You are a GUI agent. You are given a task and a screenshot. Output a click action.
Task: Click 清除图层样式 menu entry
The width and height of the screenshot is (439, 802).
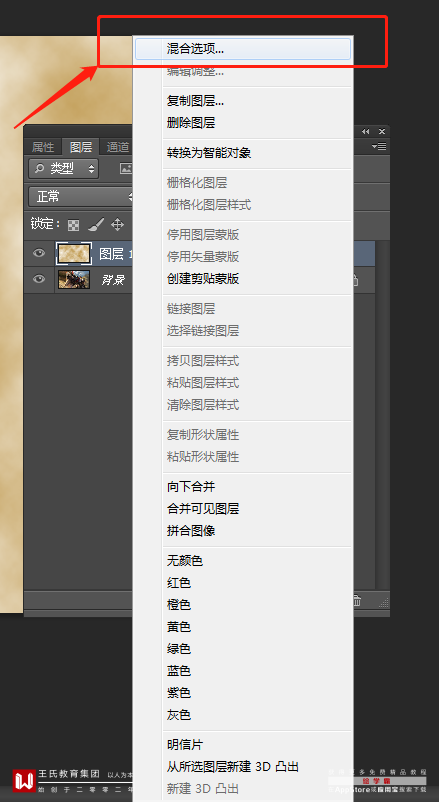click(203, 405)
